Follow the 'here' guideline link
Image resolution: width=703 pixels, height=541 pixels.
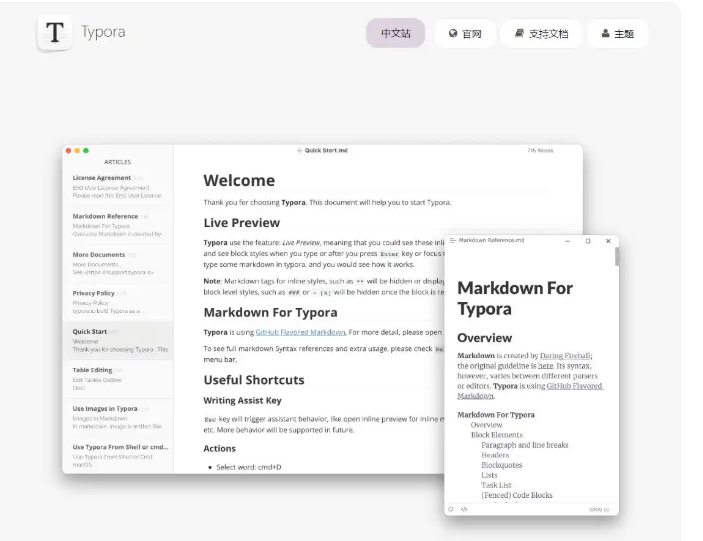[x=545, y=366]
